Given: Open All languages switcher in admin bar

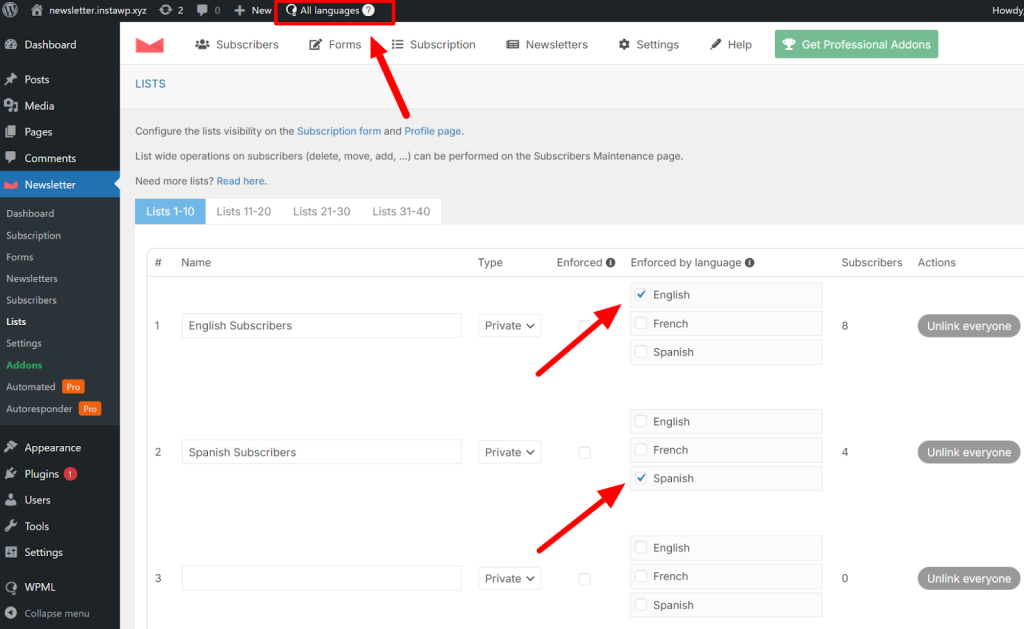Looking at the screenshot, I should (329, 10).
